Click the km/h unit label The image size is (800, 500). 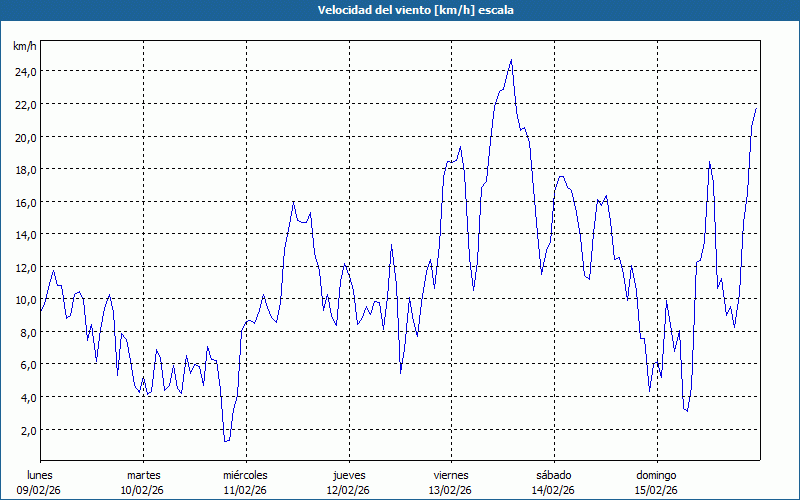[x=25, y=46]
